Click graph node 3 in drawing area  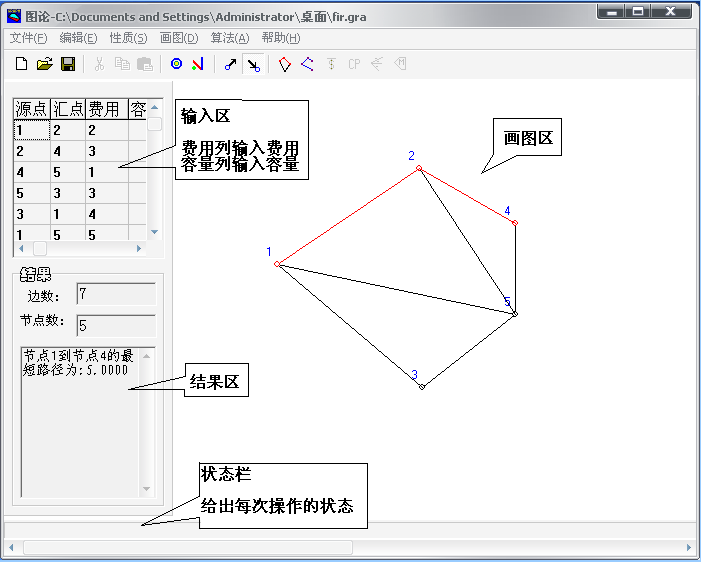tap(422, 387)
